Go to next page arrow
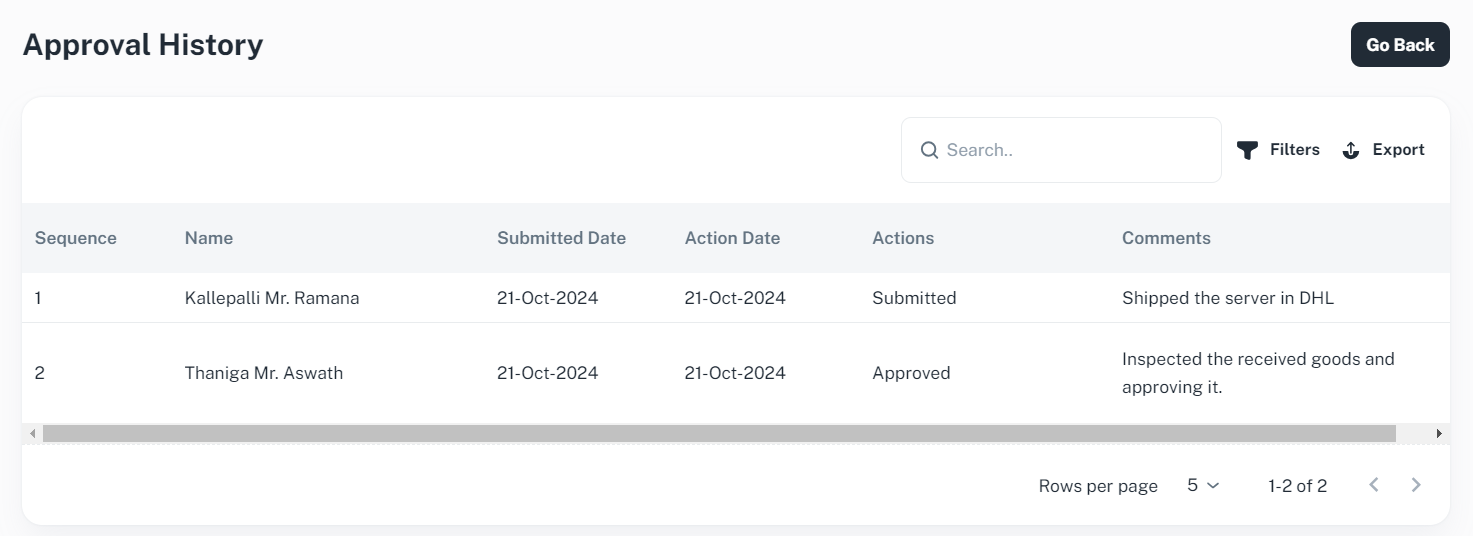Viewport: 1473px width, 536px height. pyautogui.click(x=1416, y=485)
